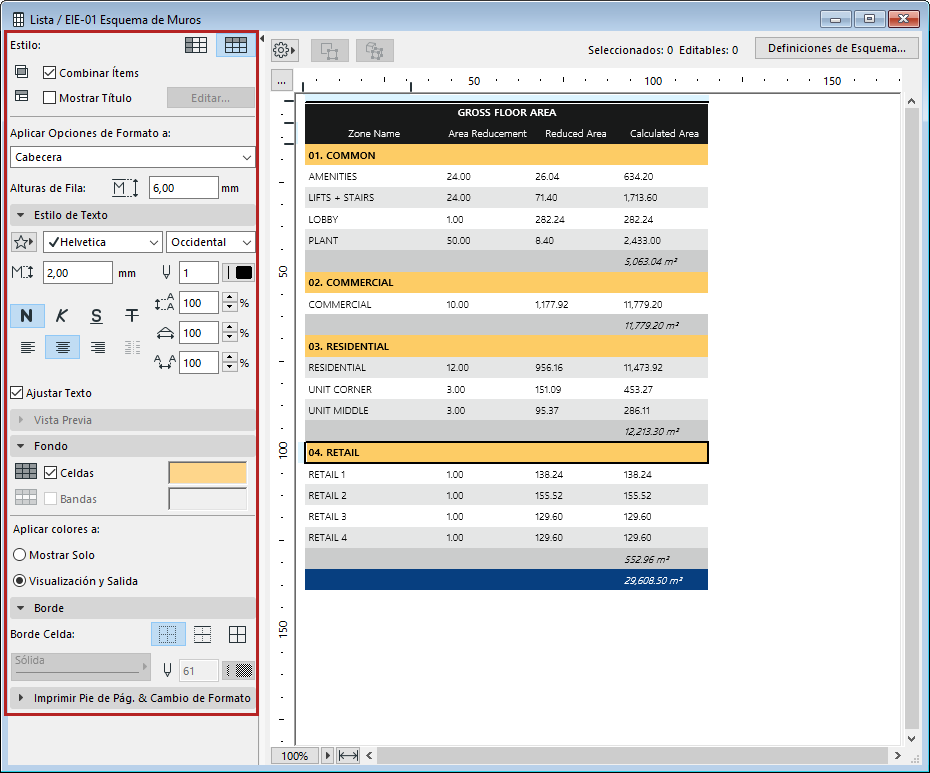
Task: Select center text alignment icon
Action: pos(62,347)
